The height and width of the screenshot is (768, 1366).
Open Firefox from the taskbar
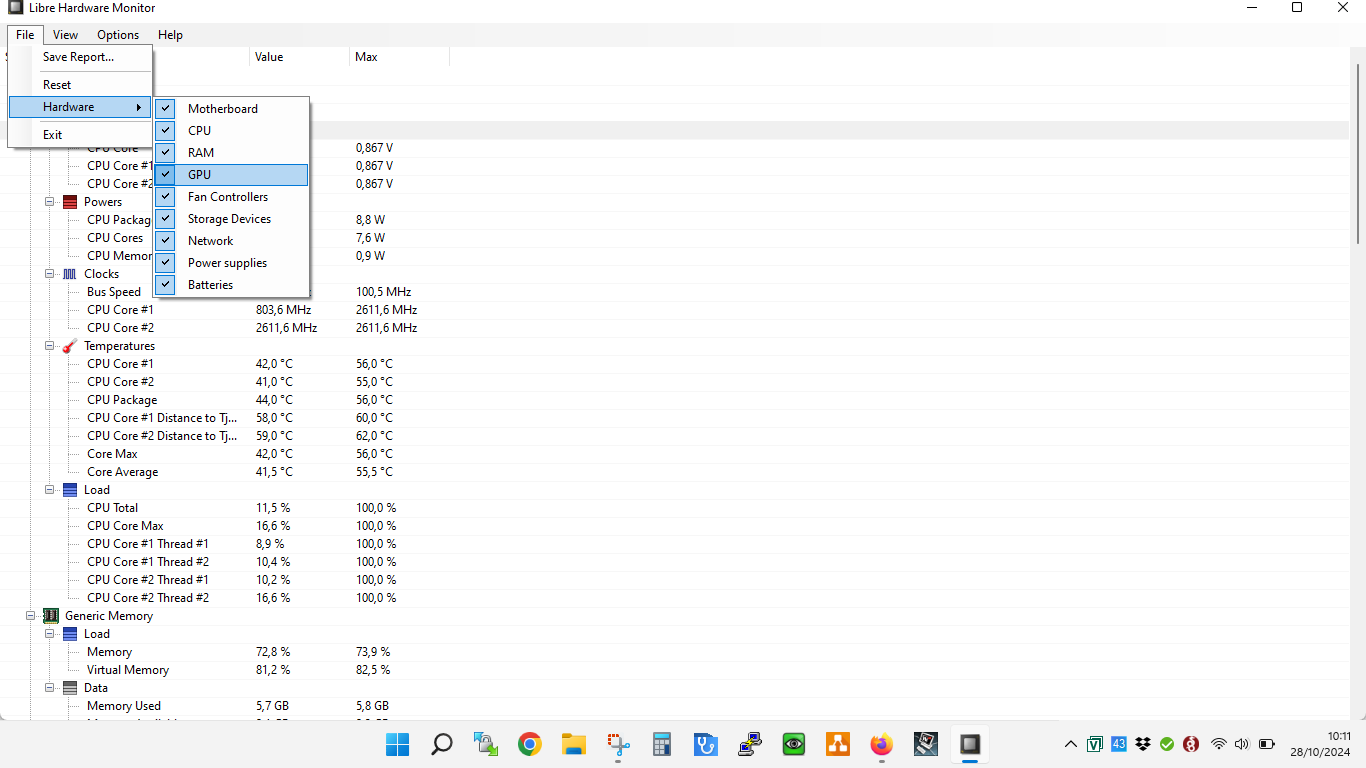(x=881, y=744)
